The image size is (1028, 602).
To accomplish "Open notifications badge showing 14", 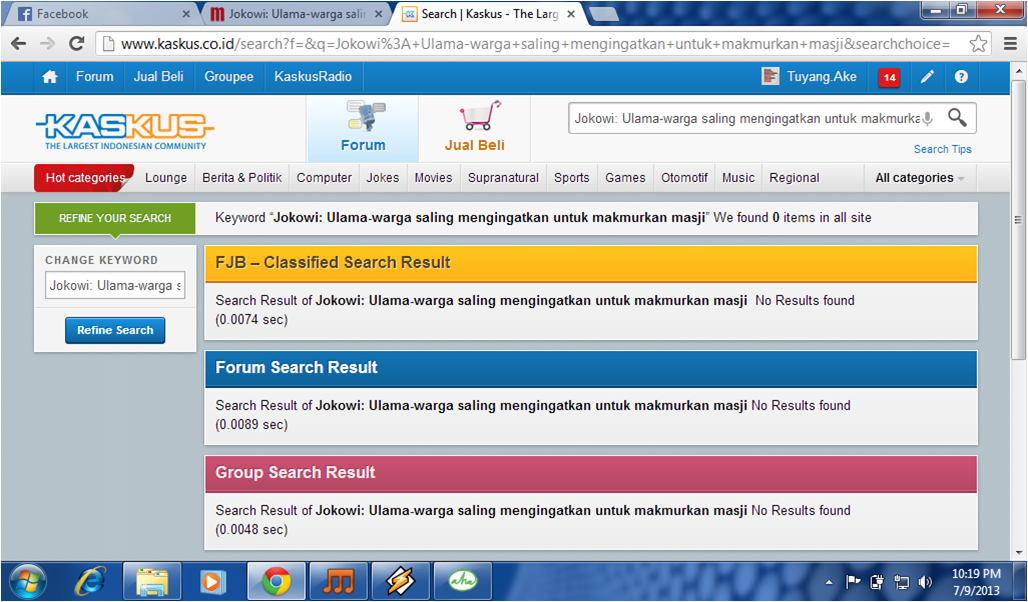I will 889,77.
